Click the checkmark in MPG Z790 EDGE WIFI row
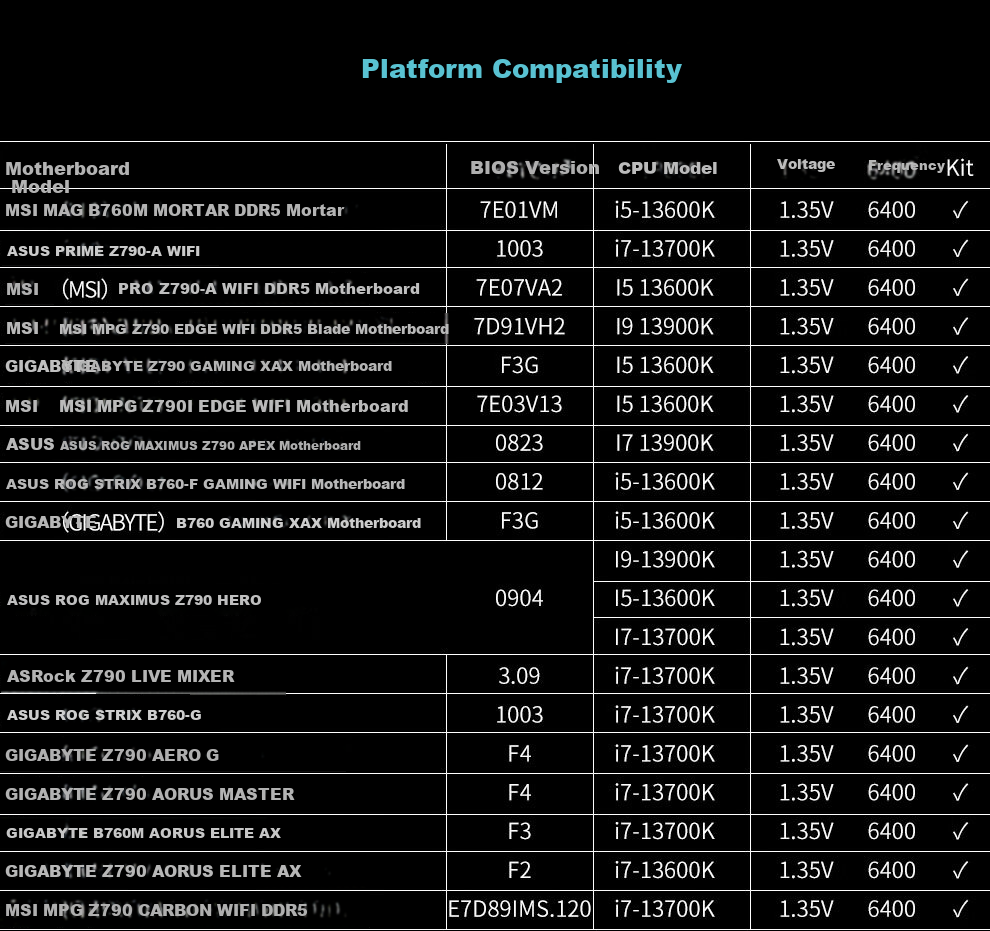Screen dimensions: 990x931 (960, 327)
